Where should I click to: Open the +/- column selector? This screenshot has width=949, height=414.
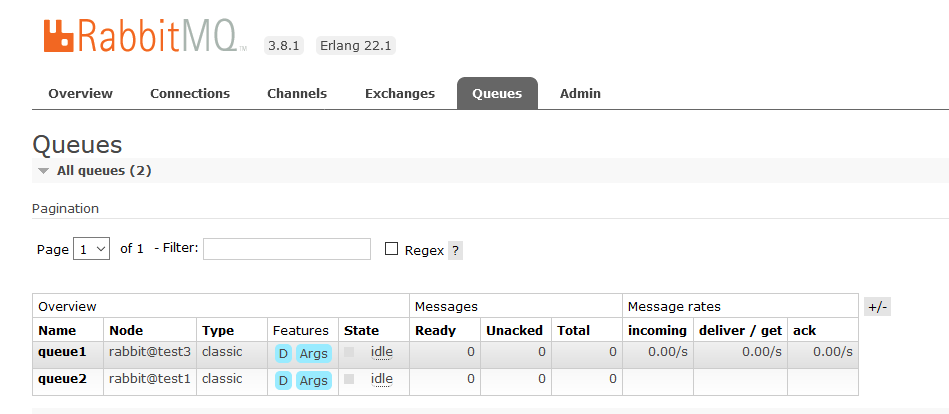pyautogui.click(x=878, y=307)
